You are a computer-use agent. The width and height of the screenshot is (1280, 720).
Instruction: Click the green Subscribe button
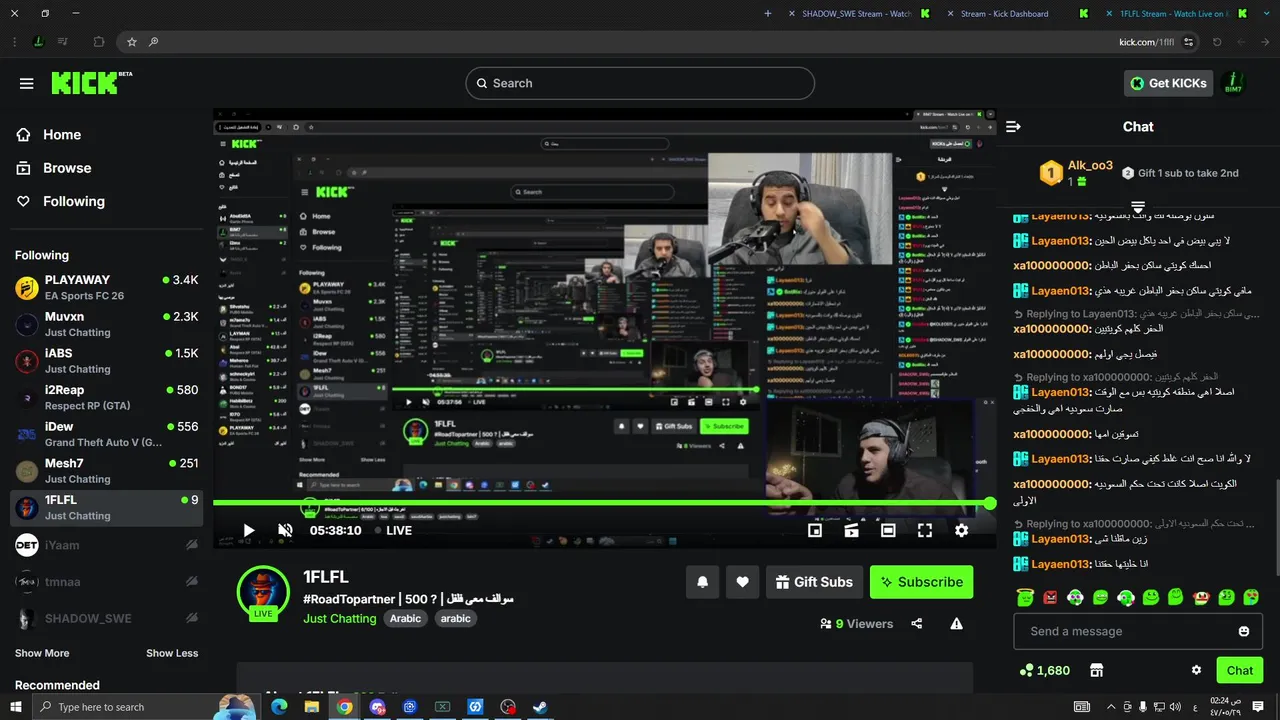point(921,582)
